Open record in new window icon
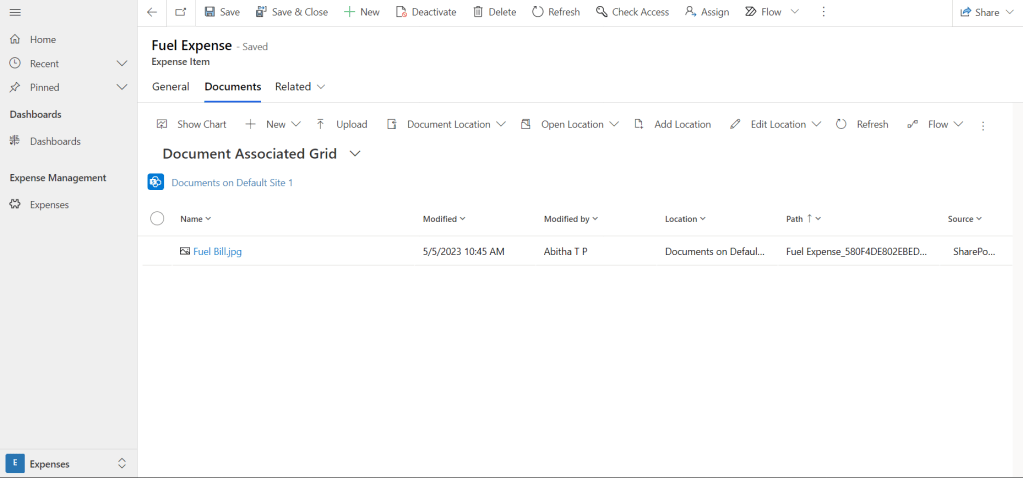This screenshot has width=1023, height=478. (x=180, y=12)
